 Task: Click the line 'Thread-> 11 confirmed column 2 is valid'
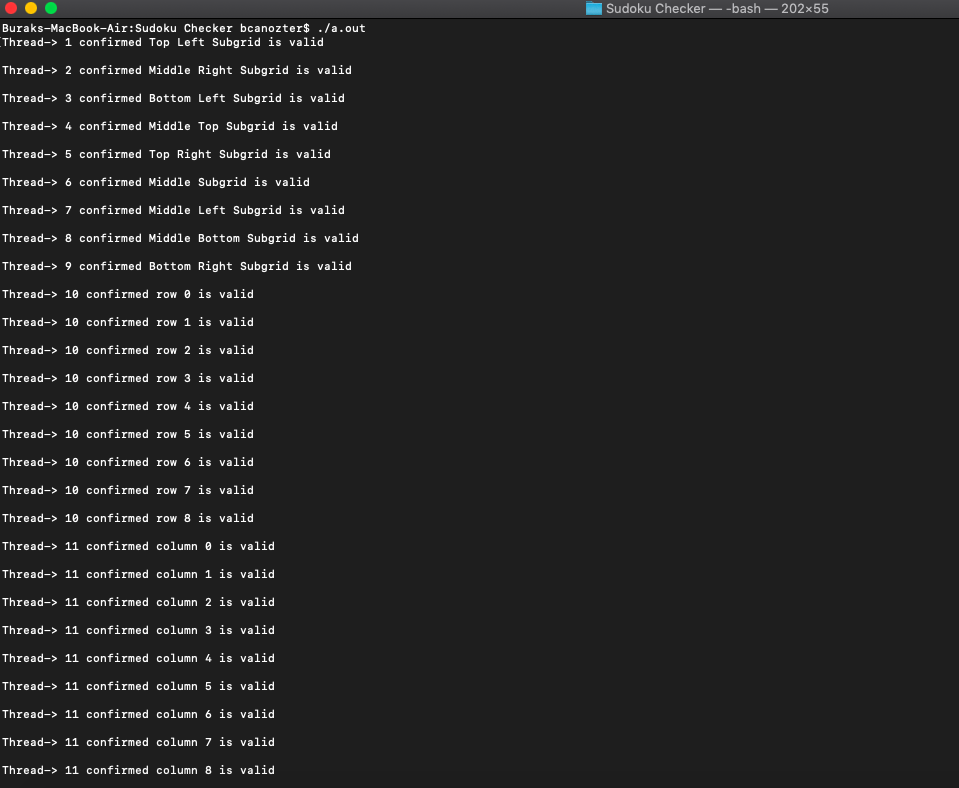point(138,602)
